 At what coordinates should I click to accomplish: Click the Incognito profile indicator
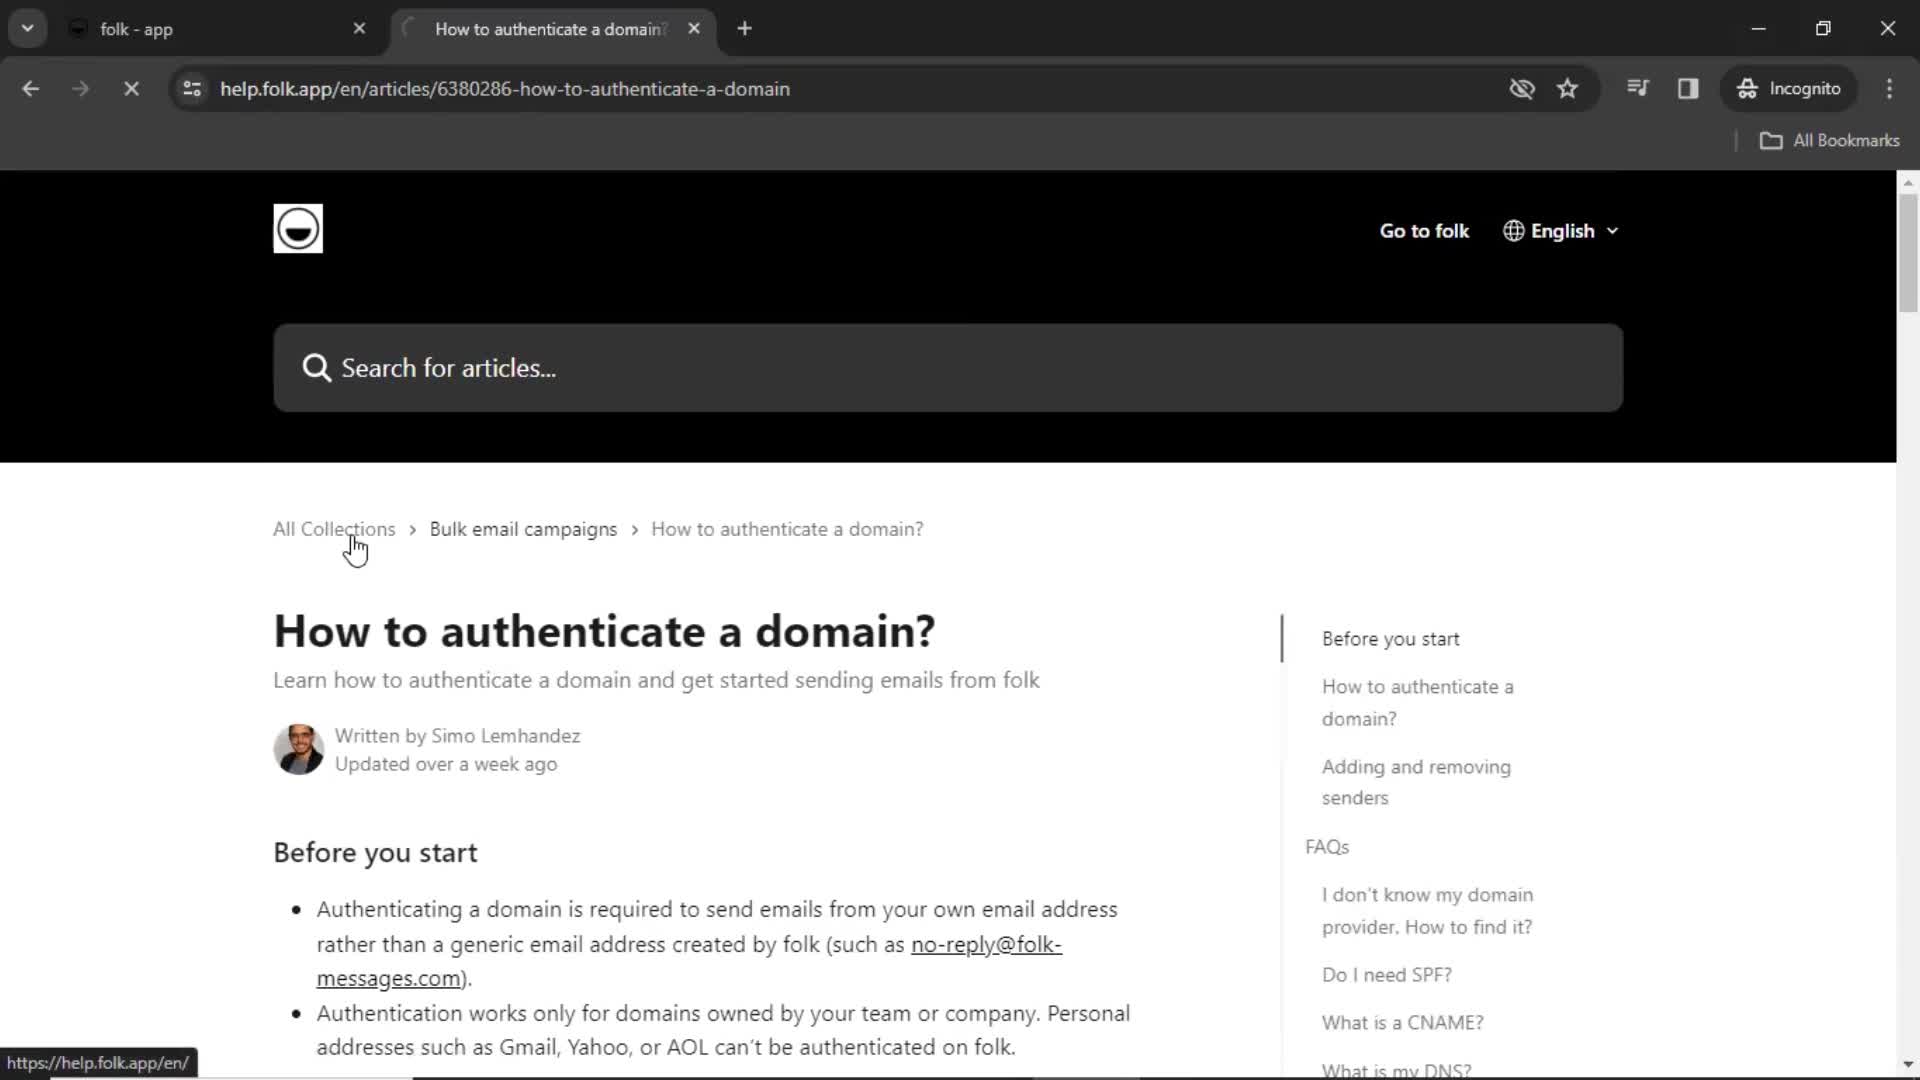1789,89
